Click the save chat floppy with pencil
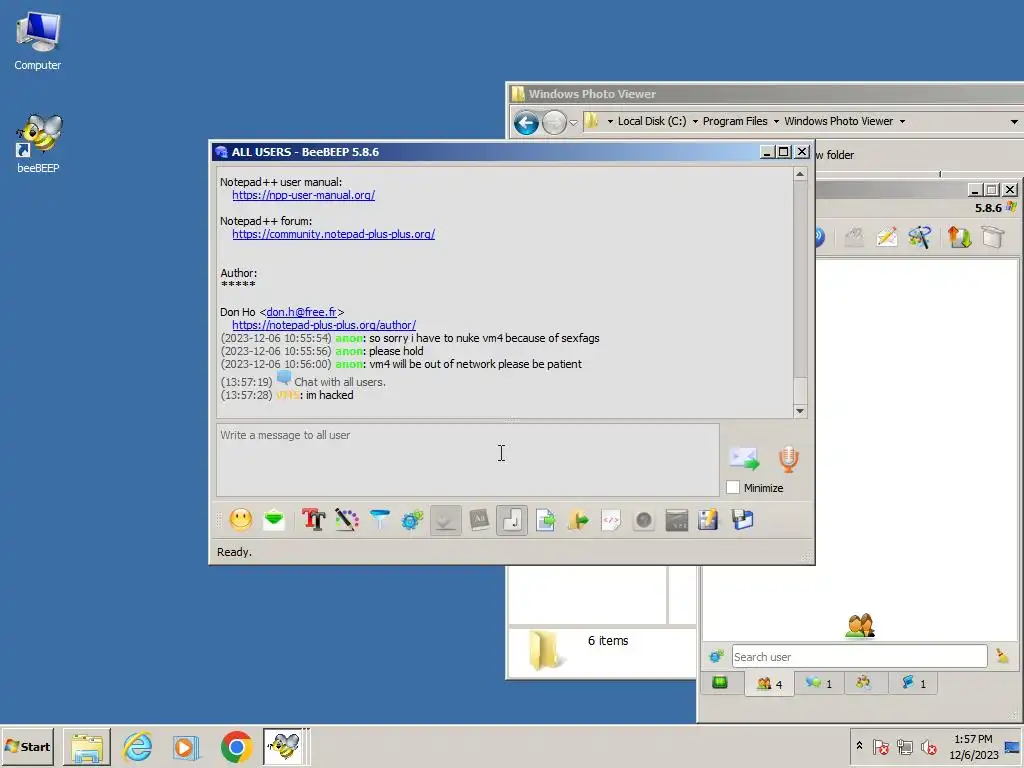Image resolution: width=1024 pixels, height=768 pixels. (x=709, y=520)
